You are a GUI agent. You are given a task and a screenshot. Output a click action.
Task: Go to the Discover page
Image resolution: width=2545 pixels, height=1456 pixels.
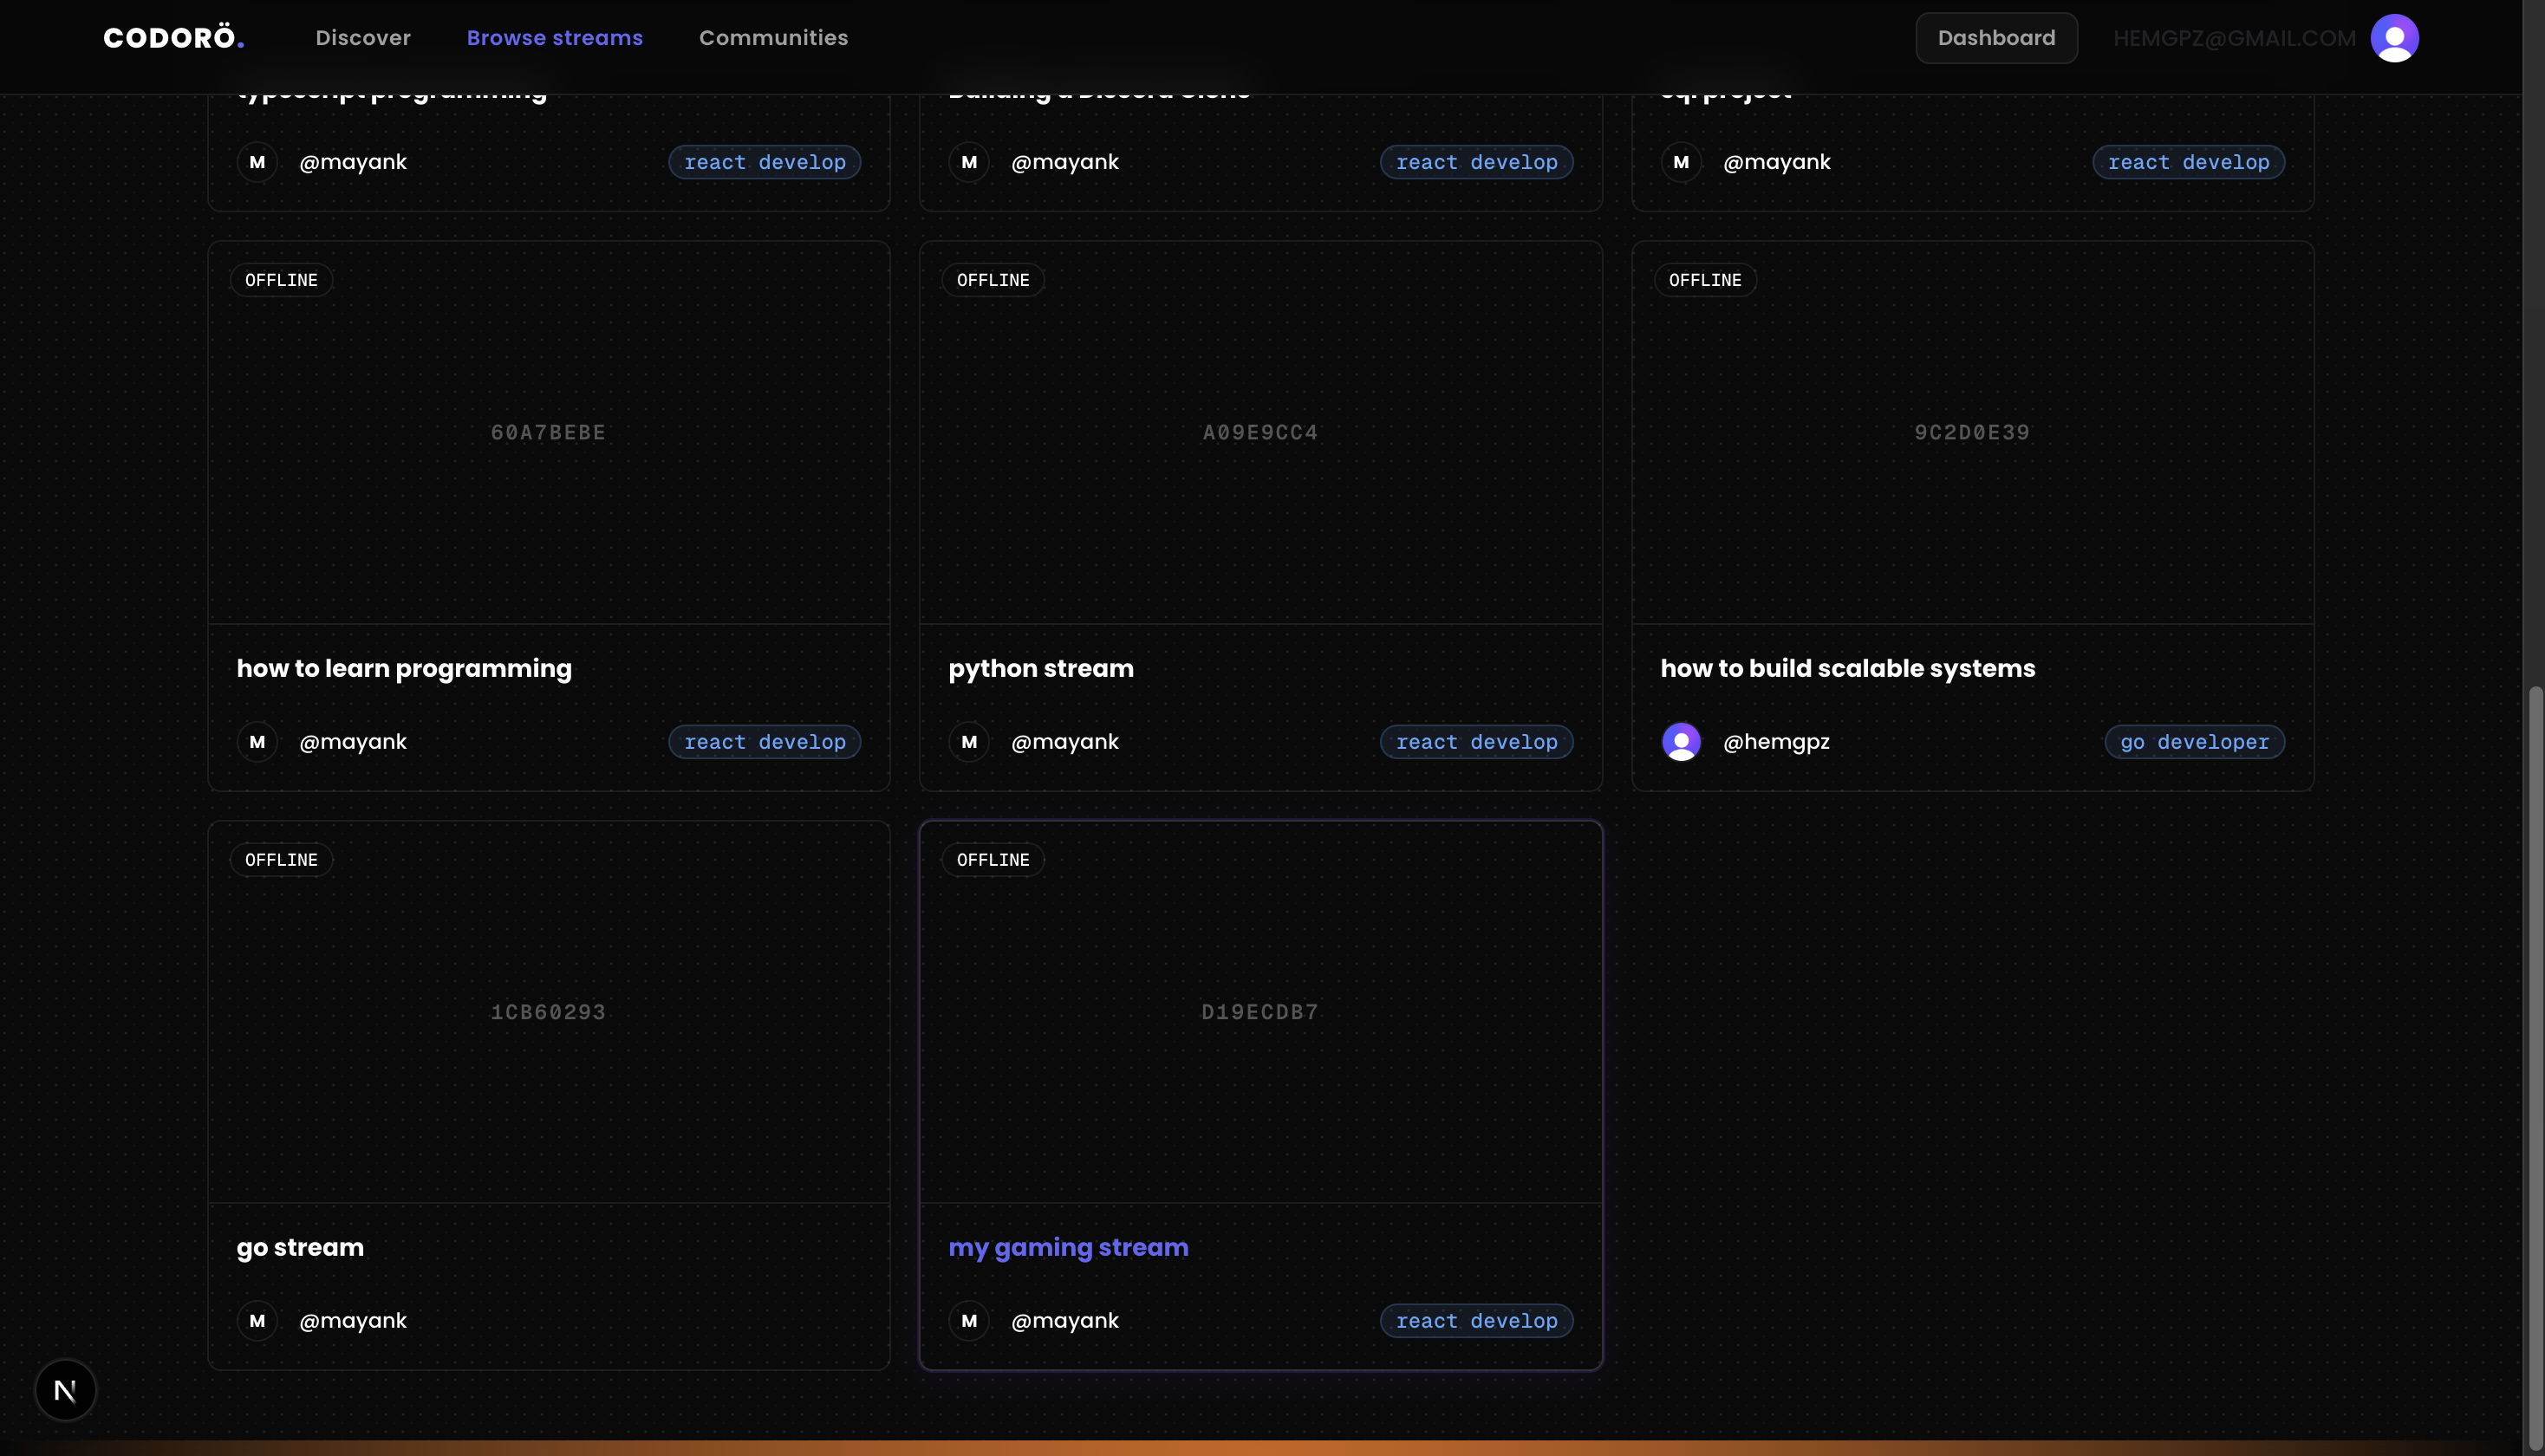pos(363,38)
